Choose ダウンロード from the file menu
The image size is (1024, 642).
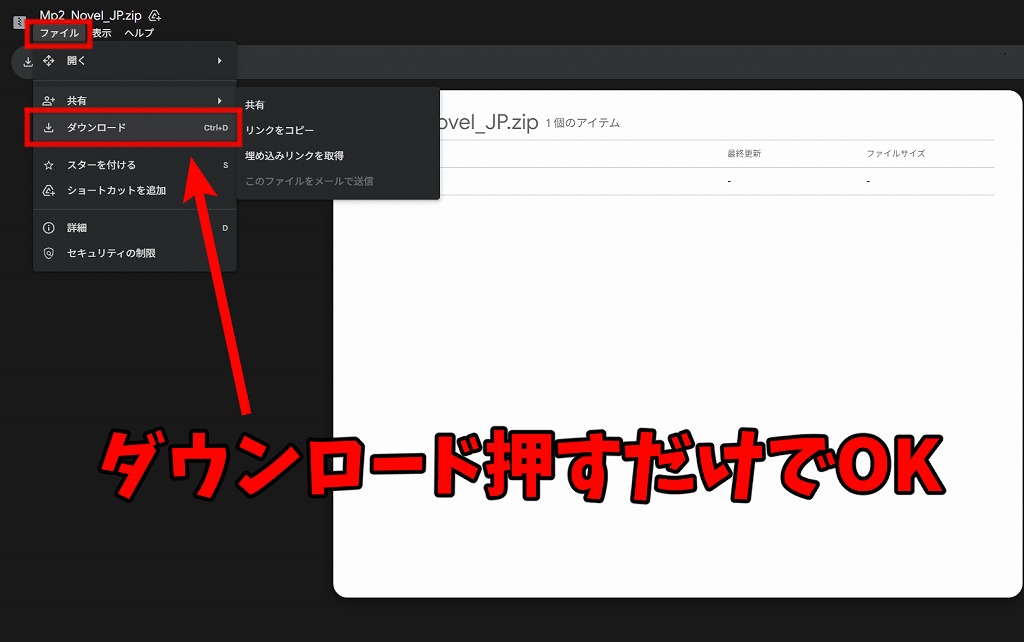[97, 128]
